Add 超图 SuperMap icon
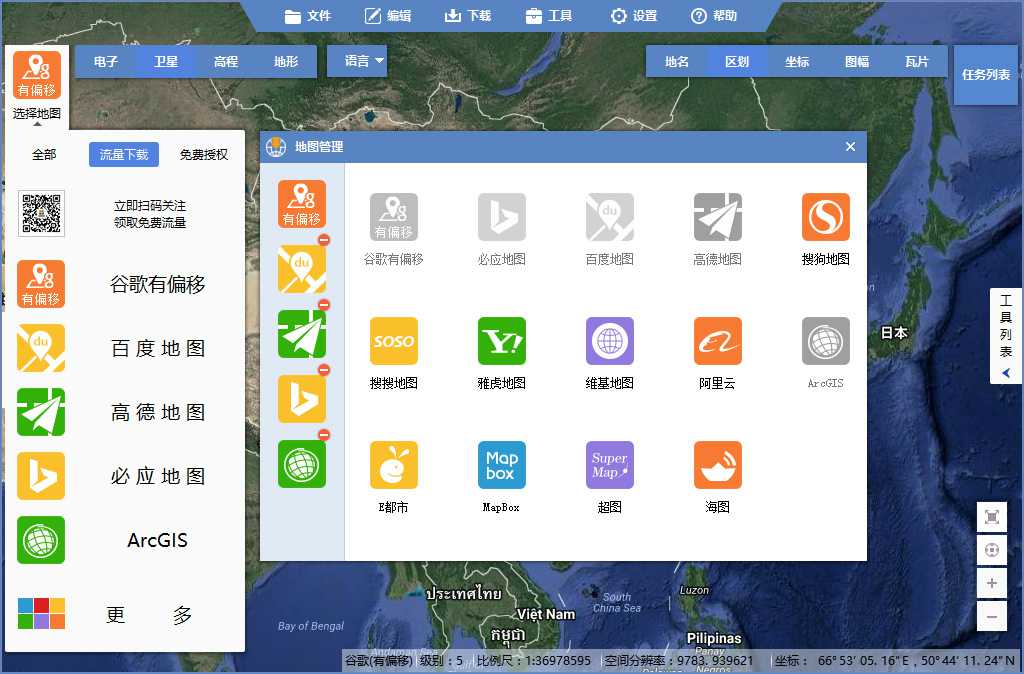Screen dimensions: 1024x674 (x=610, y=465)
